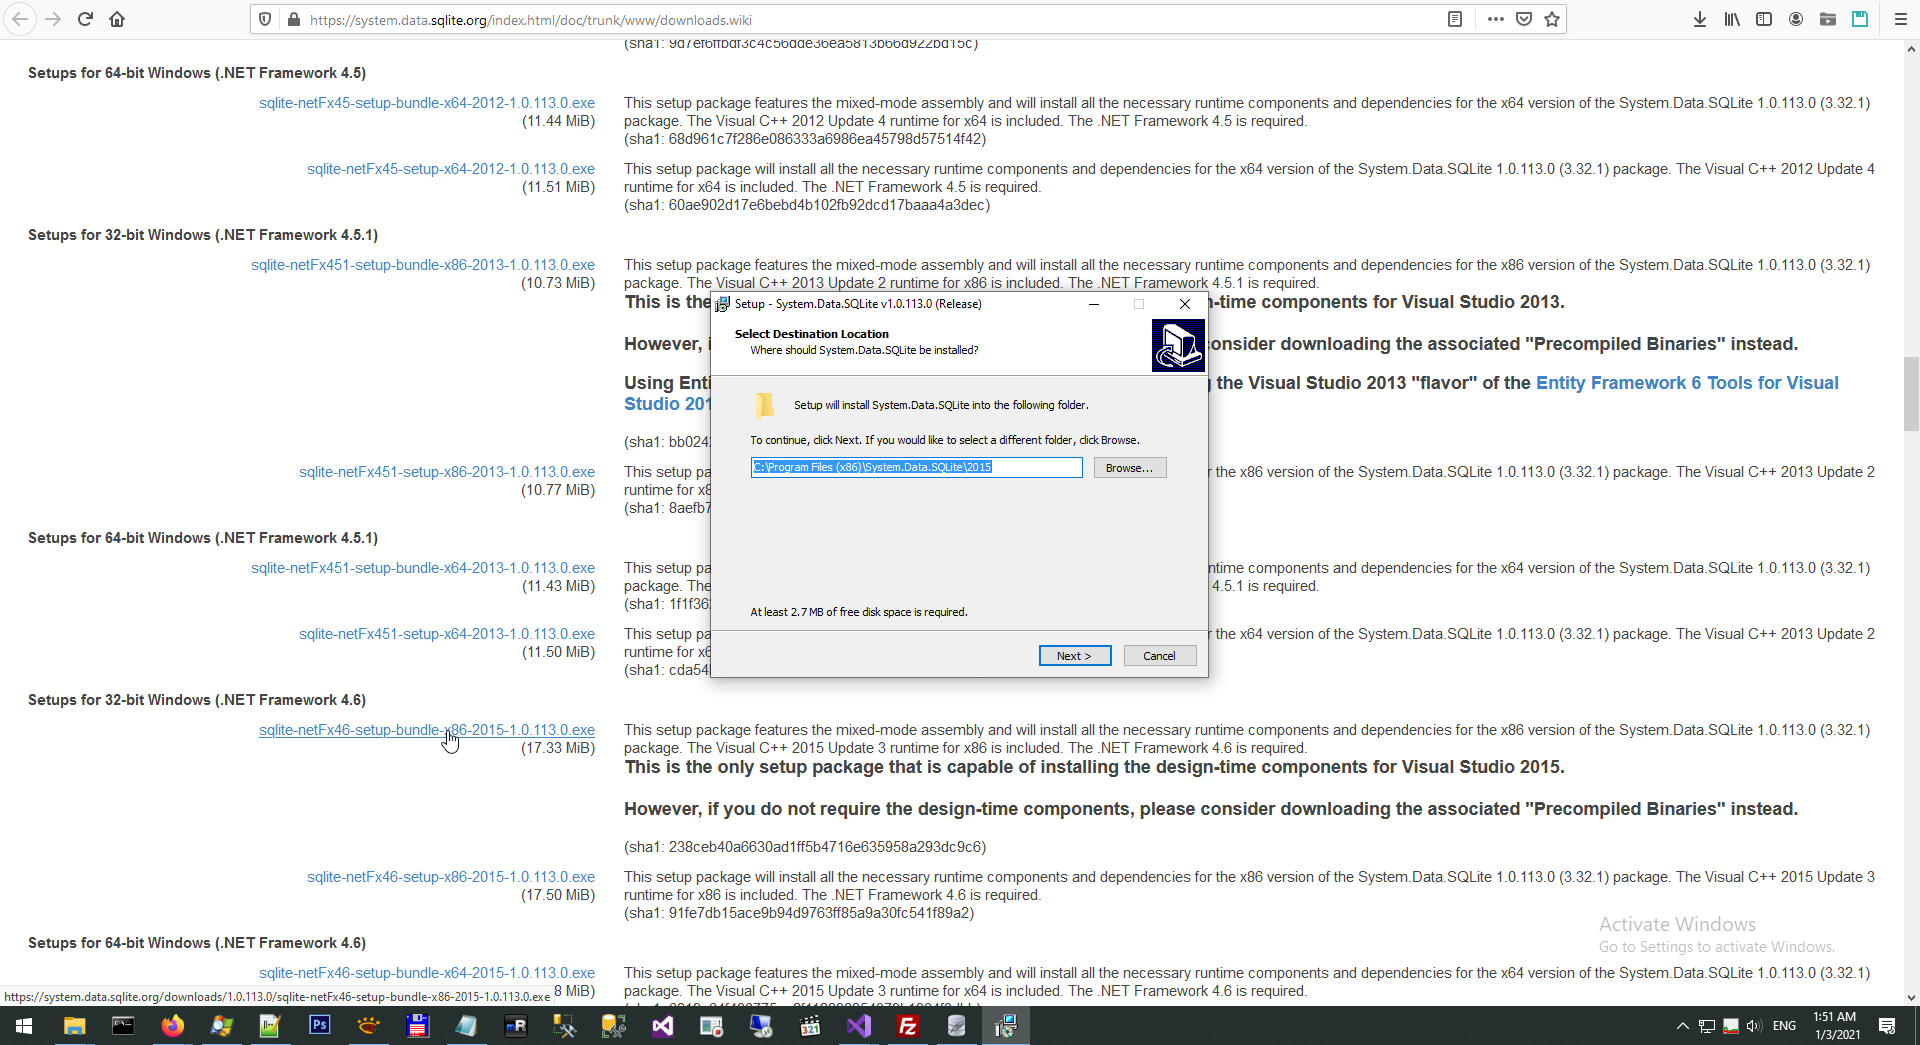Image resolution: width=1920 pixels, height=1045 pixels.
Task: Click the "At least 2.7 MB of free disk space" note
Action: tap(859, 612)
